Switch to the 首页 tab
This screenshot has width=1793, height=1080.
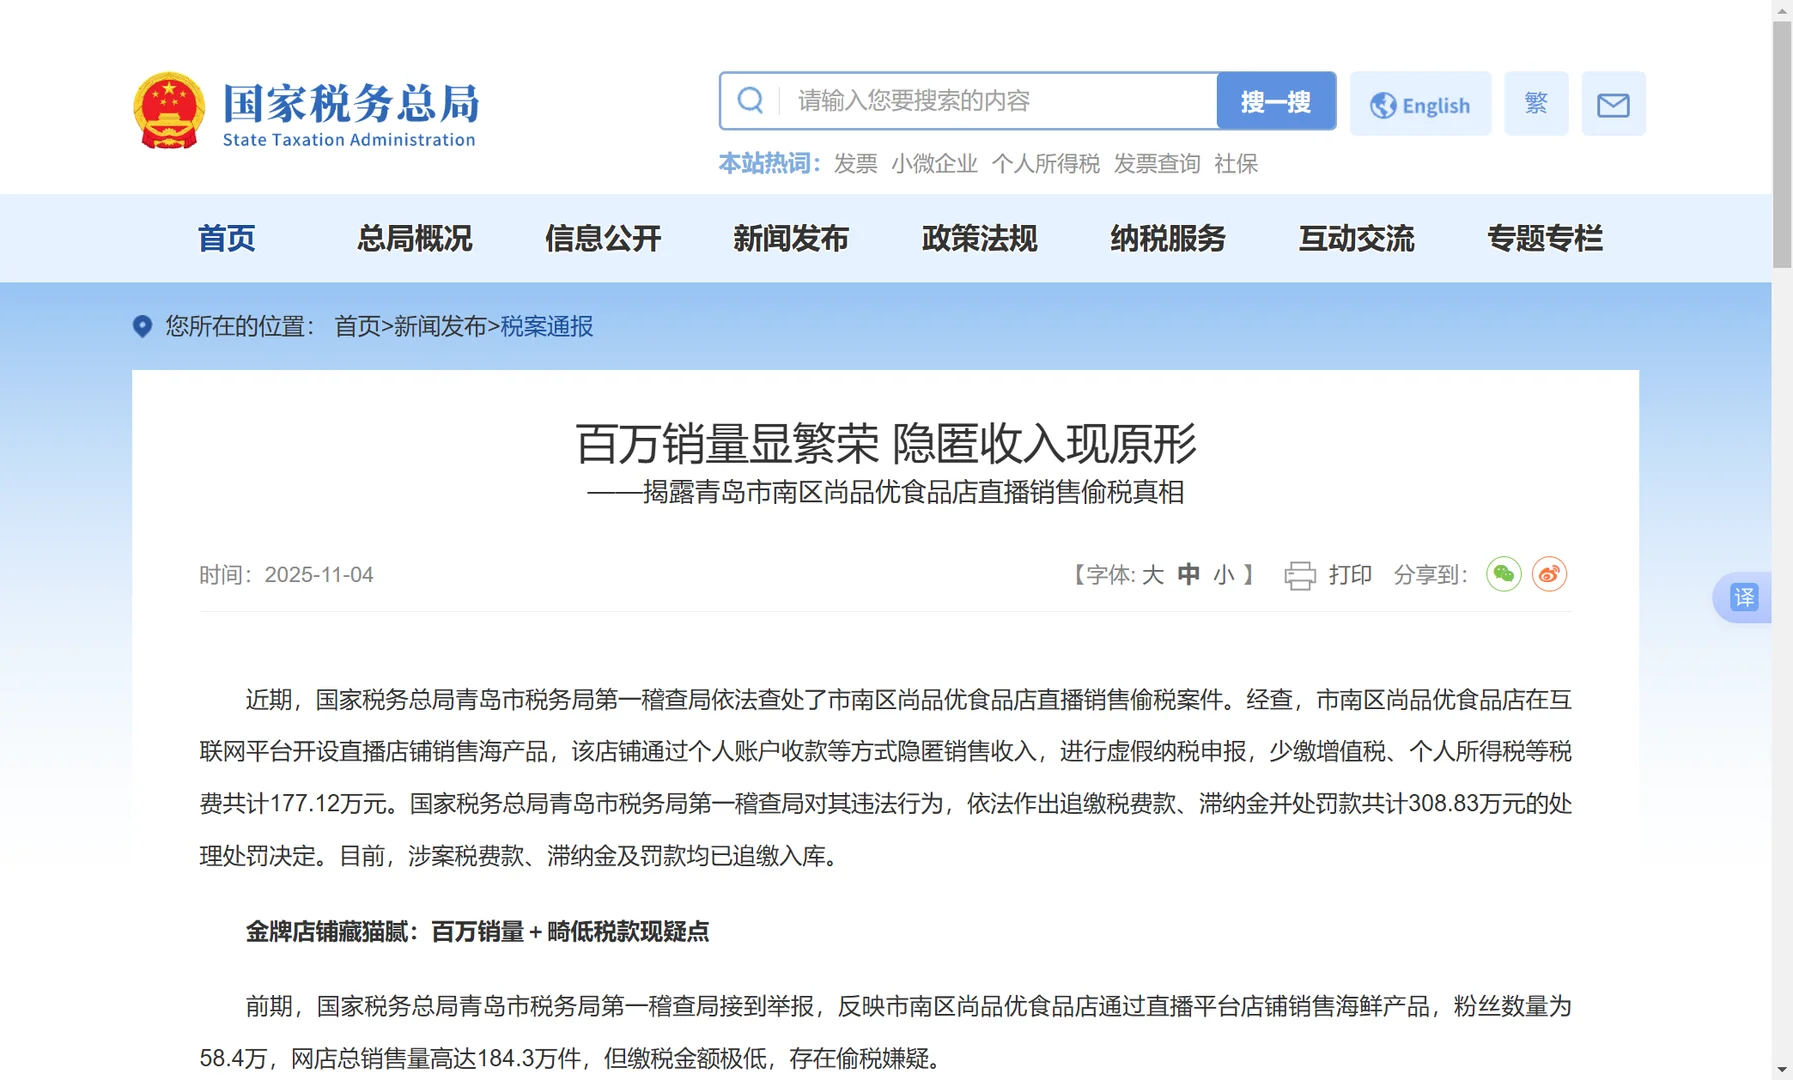tap(226, 239)
